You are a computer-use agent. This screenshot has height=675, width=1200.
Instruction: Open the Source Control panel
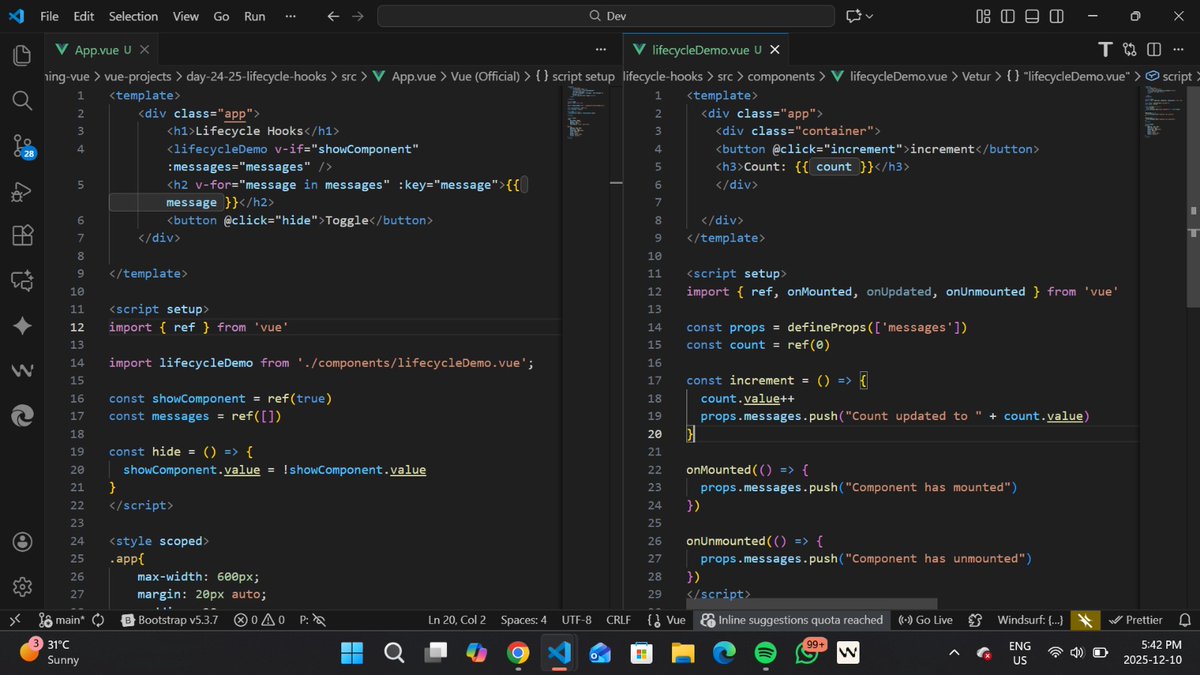(x=21, y=146)
